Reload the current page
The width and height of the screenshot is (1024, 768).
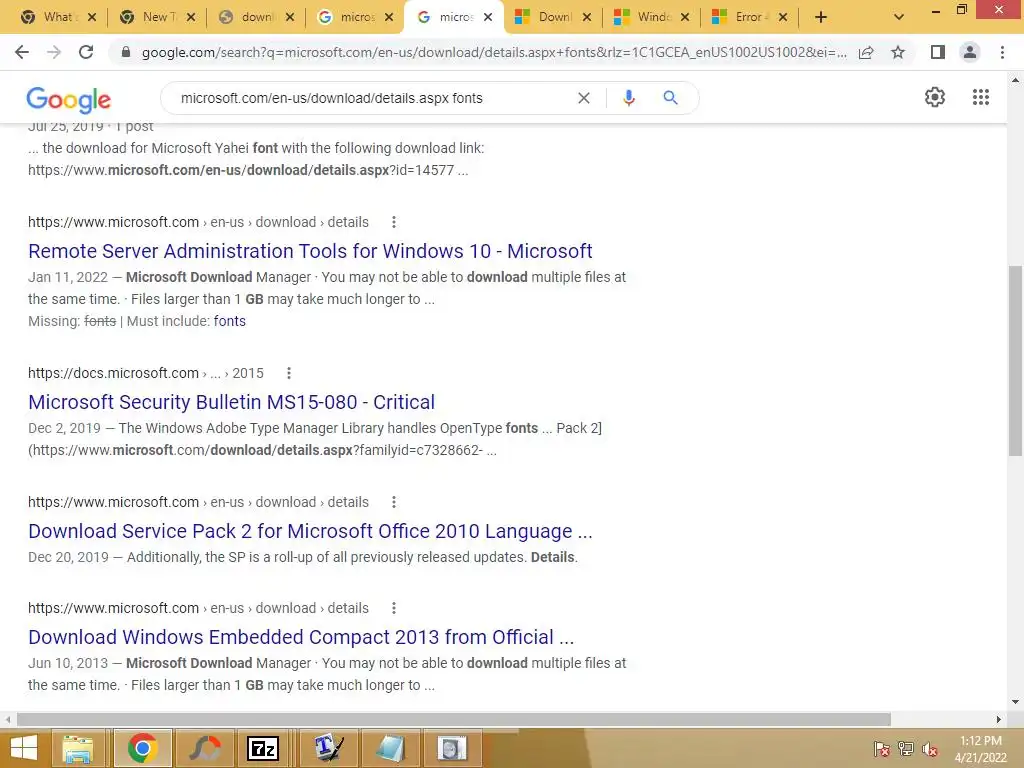pos(86,52)
